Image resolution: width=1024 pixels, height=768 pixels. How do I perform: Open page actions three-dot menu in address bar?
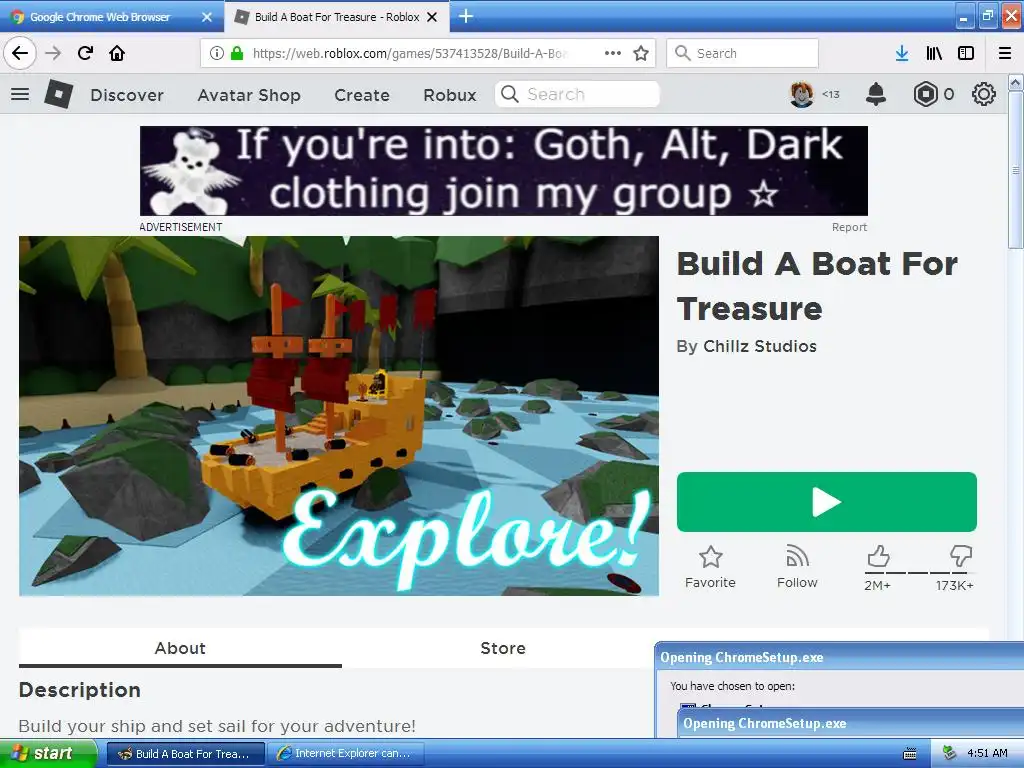click(x=613, y=53)
